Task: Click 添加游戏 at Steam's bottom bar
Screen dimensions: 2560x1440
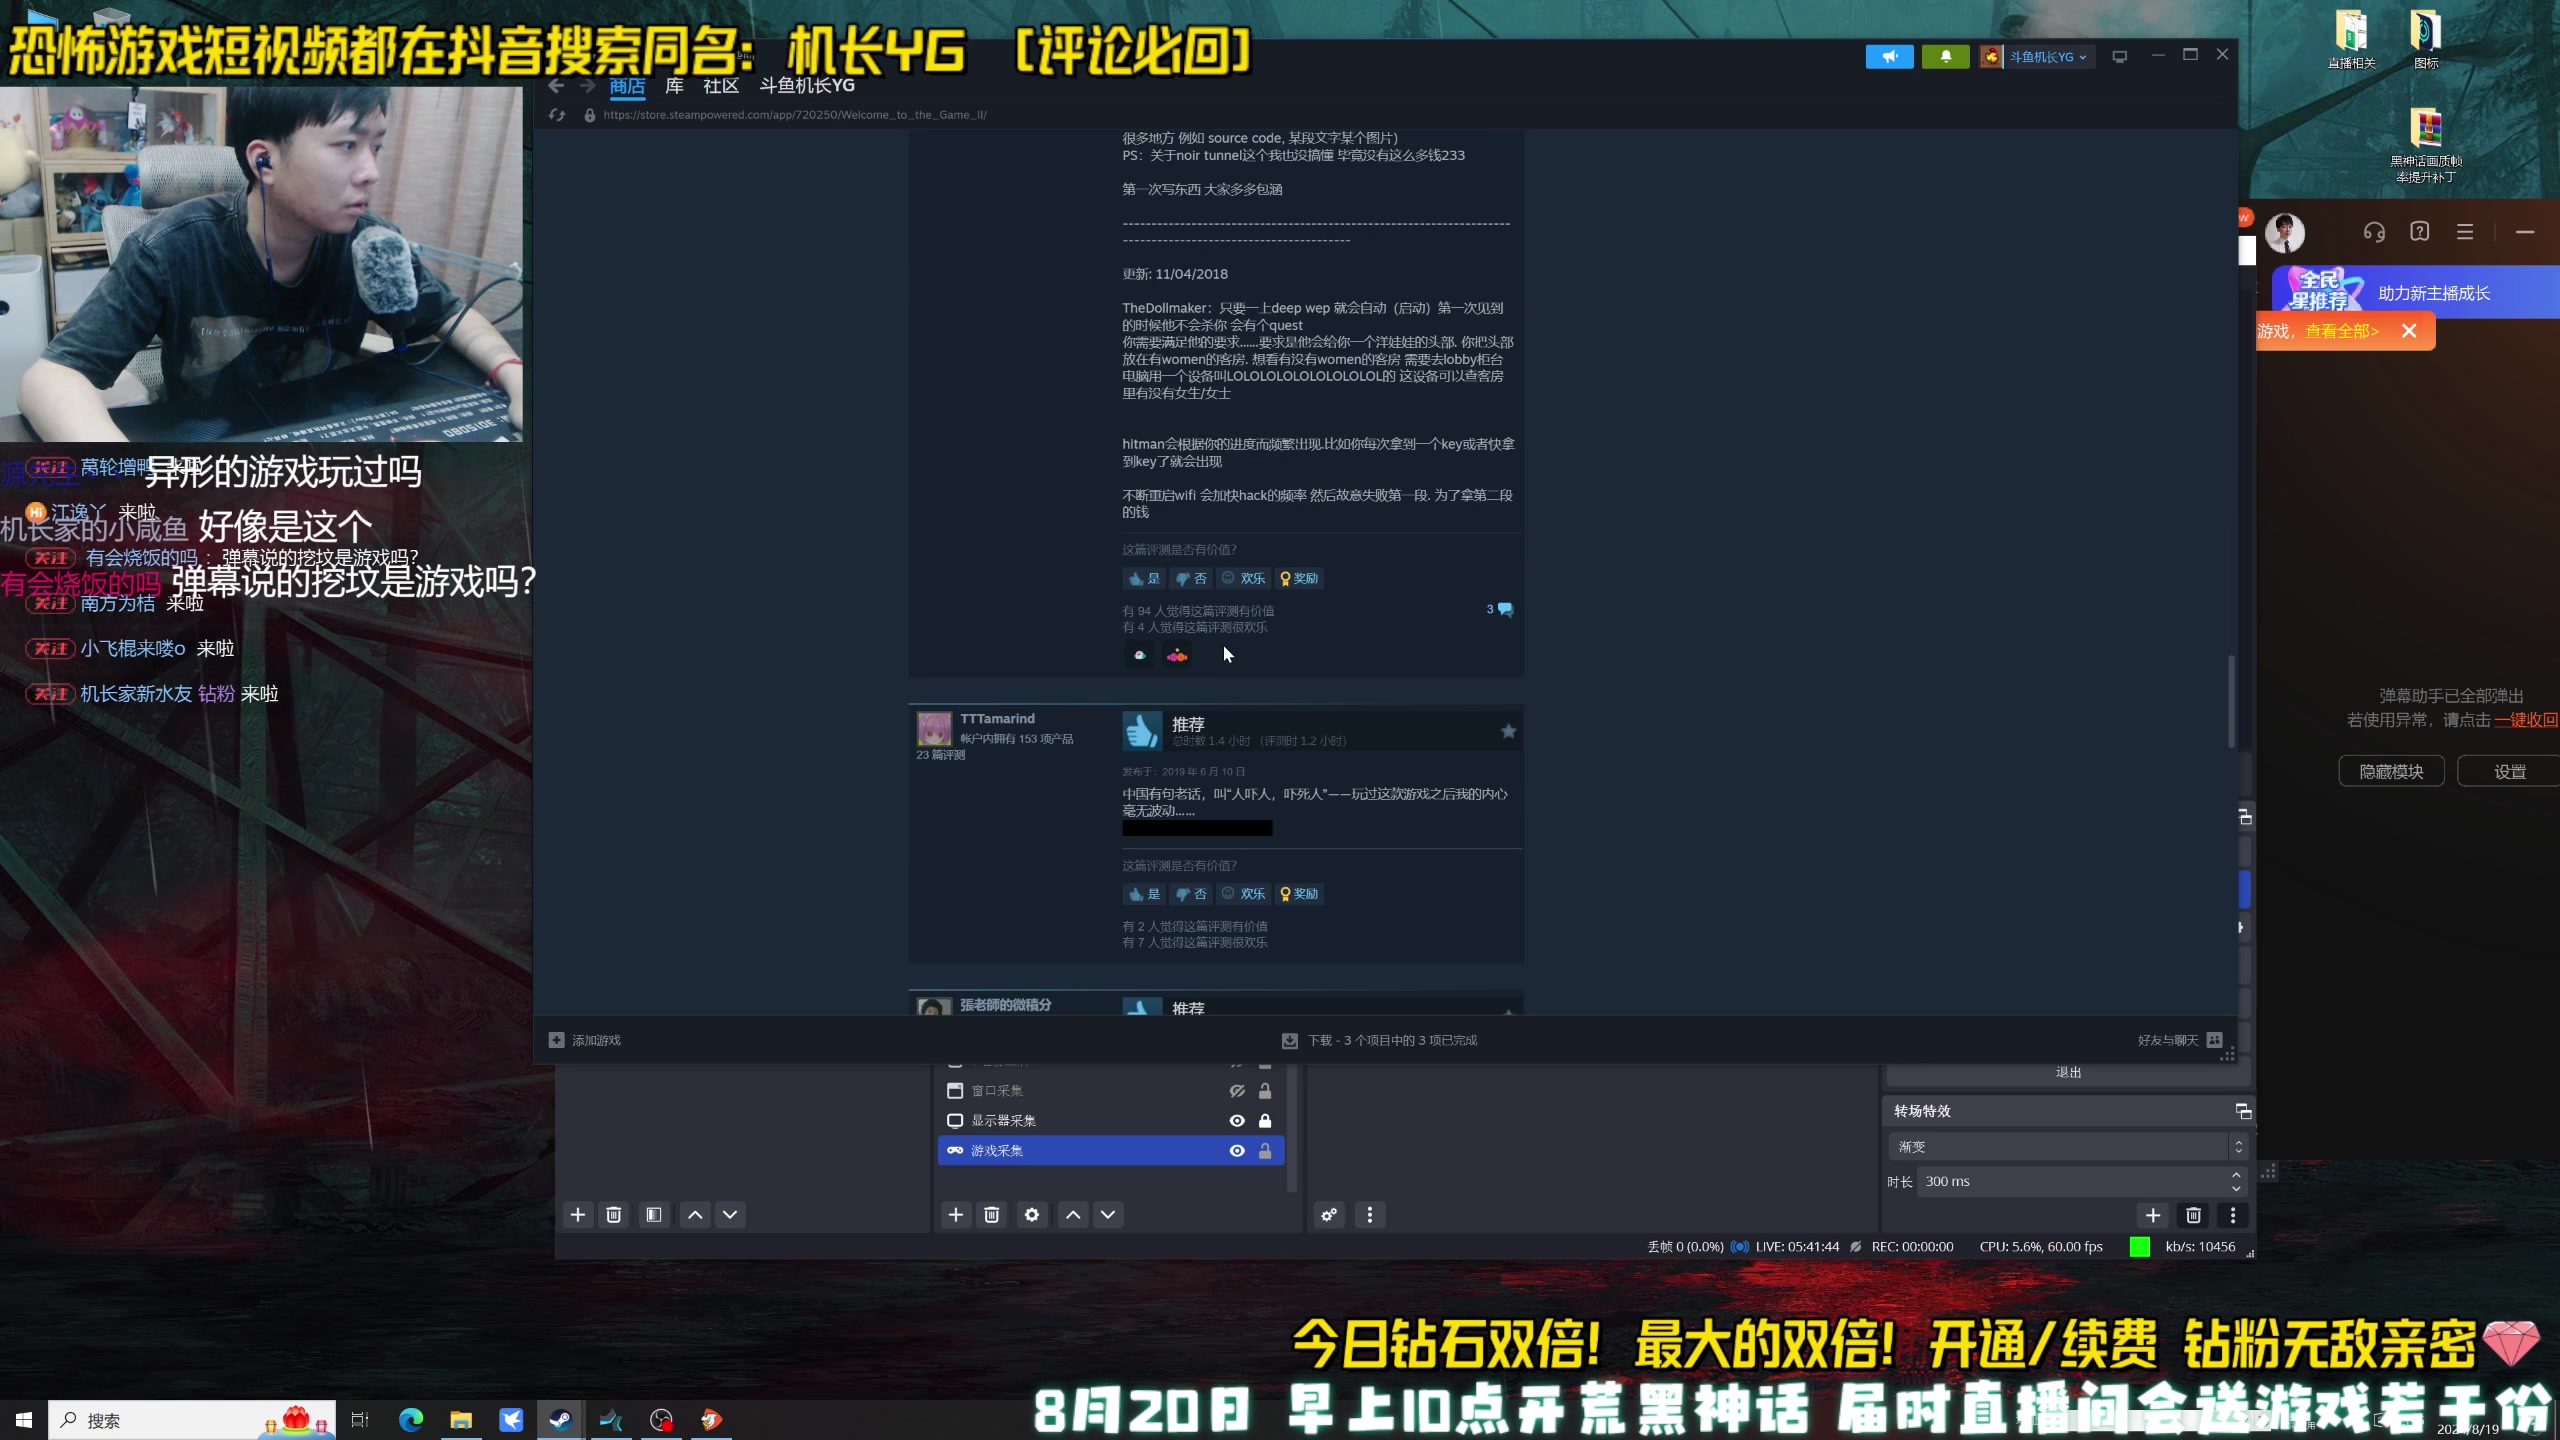Action: pos(585,1040)
